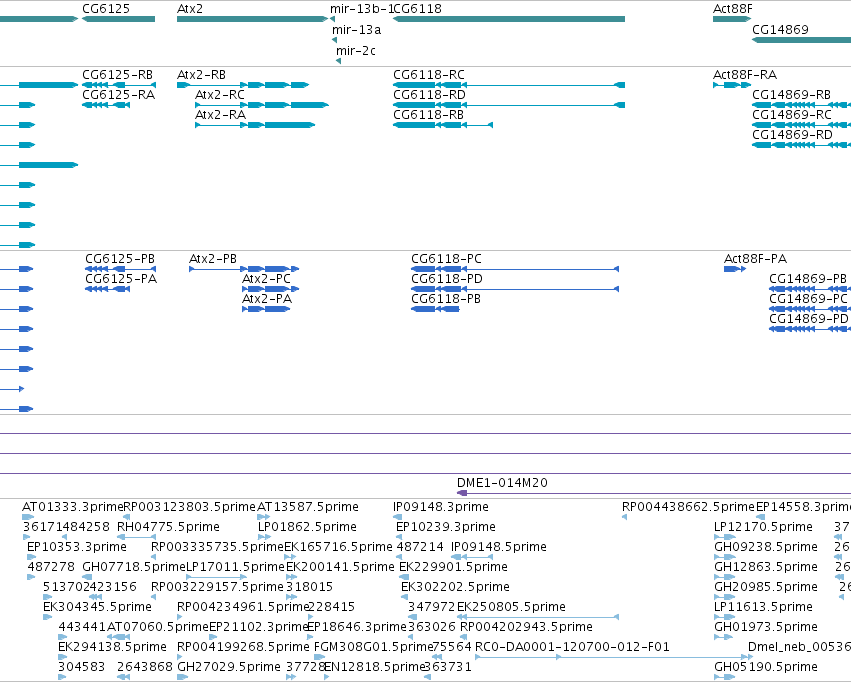Open EST AT13587.5prime

point(308,506)
